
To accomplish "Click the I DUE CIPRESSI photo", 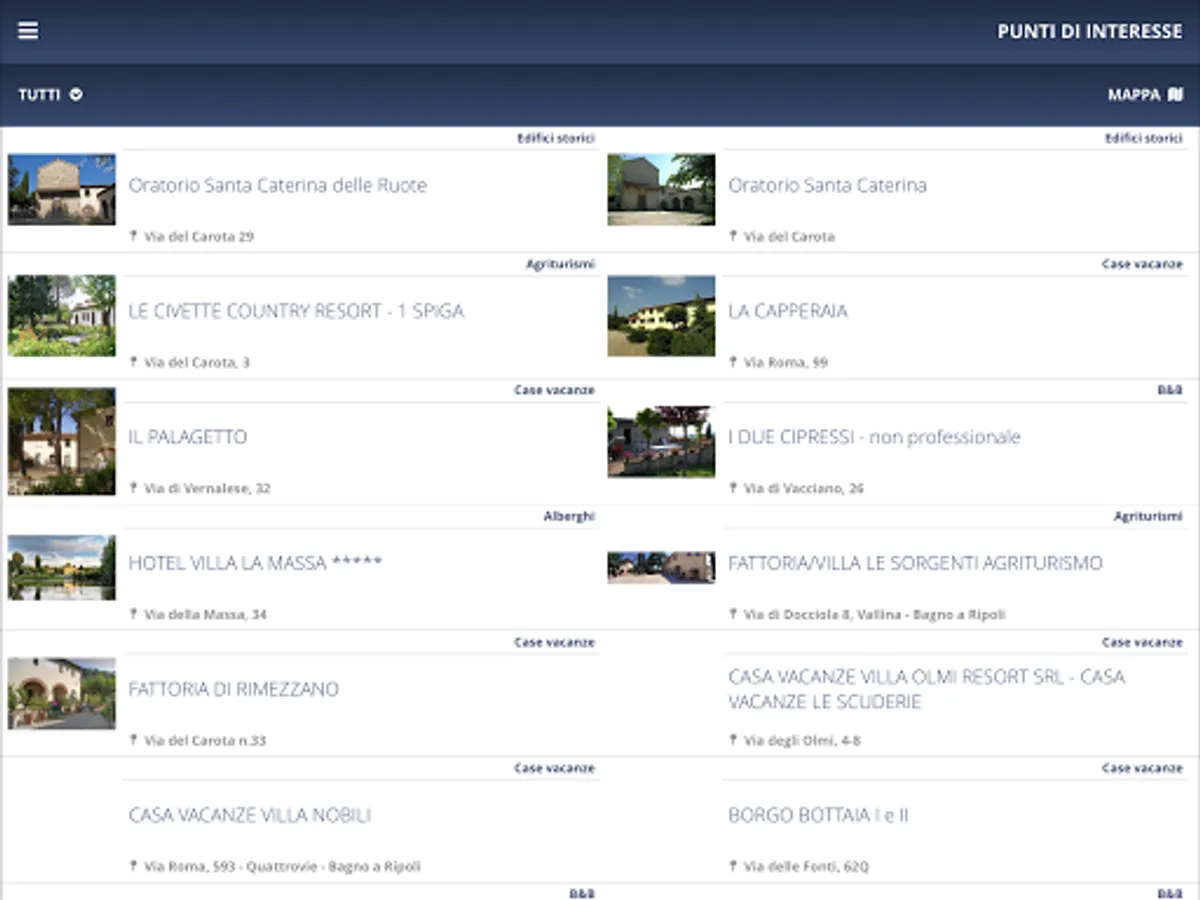I will click(661, 441).
